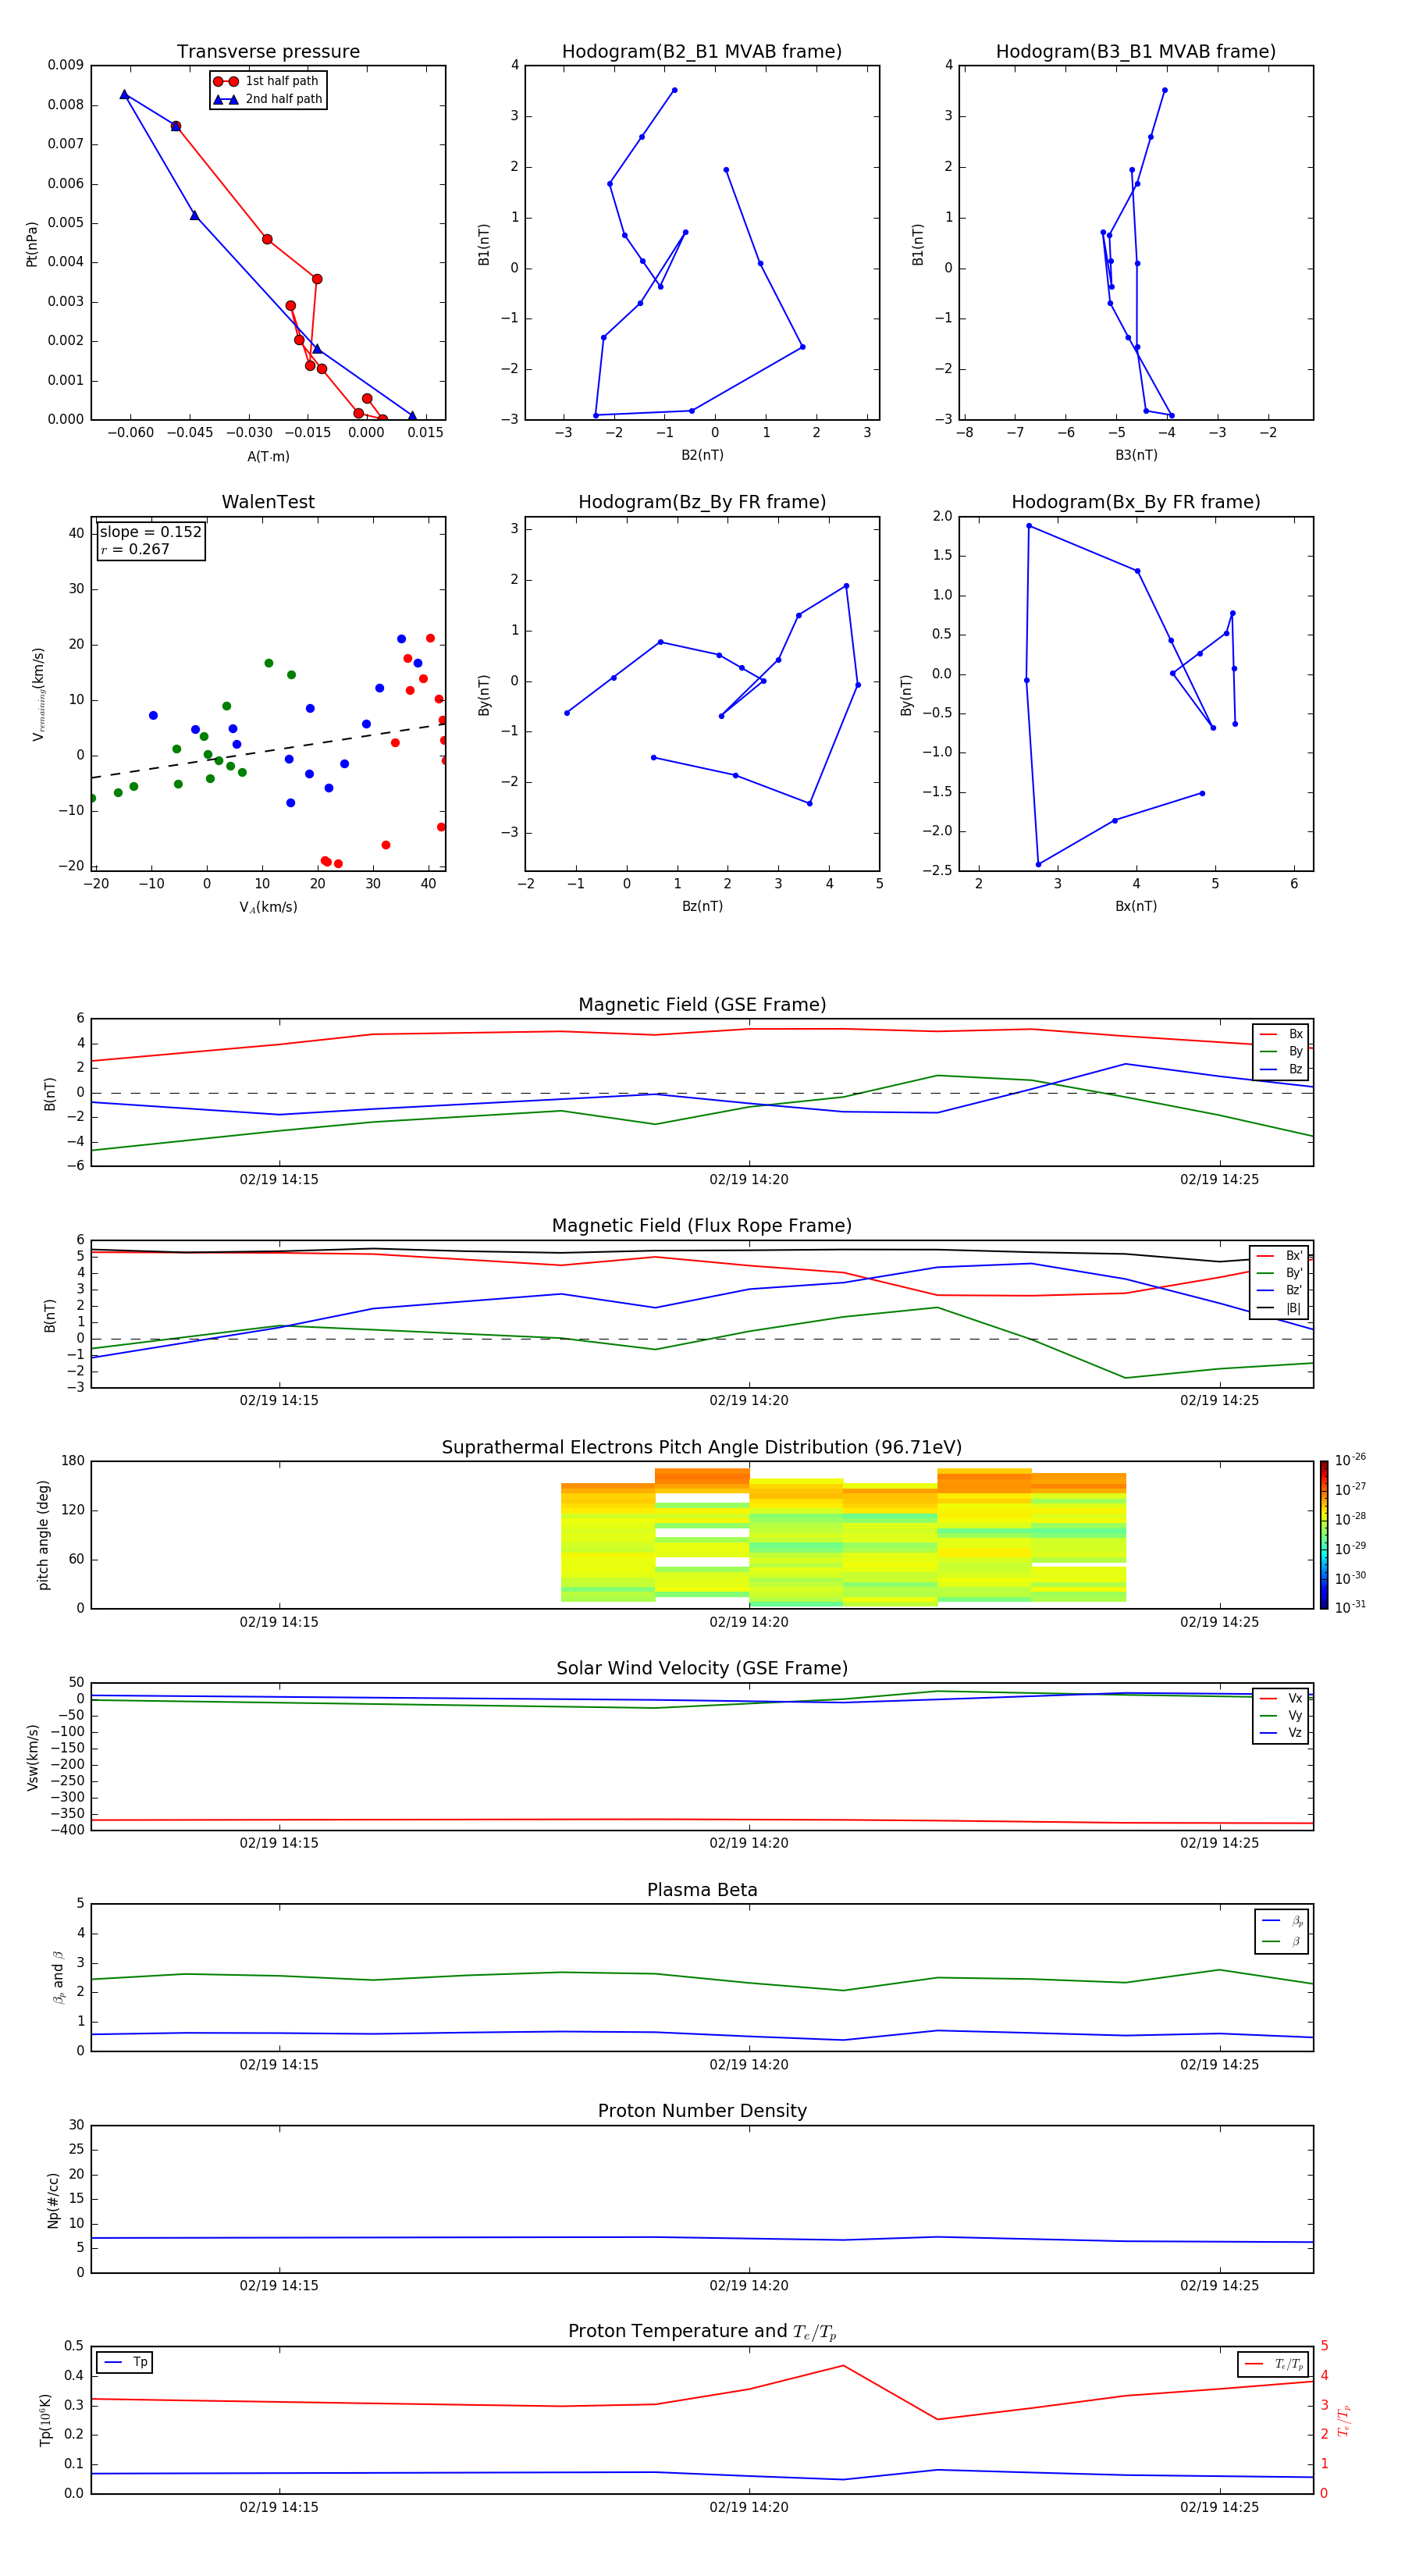This screenshot has width=1405, height=2576.
Task: Click the 'V_A(km/s)' x-axis label
Action: coord(268,907)
